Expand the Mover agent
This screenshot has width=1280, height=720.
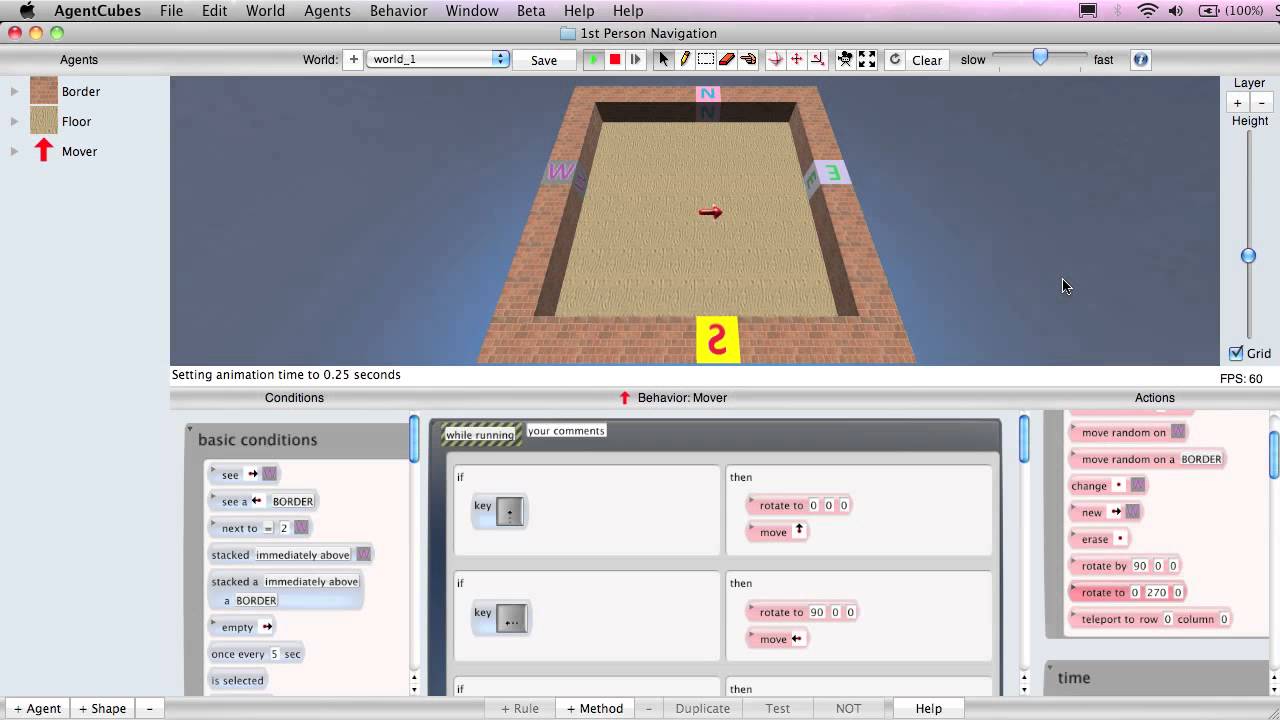coord(14,151)
